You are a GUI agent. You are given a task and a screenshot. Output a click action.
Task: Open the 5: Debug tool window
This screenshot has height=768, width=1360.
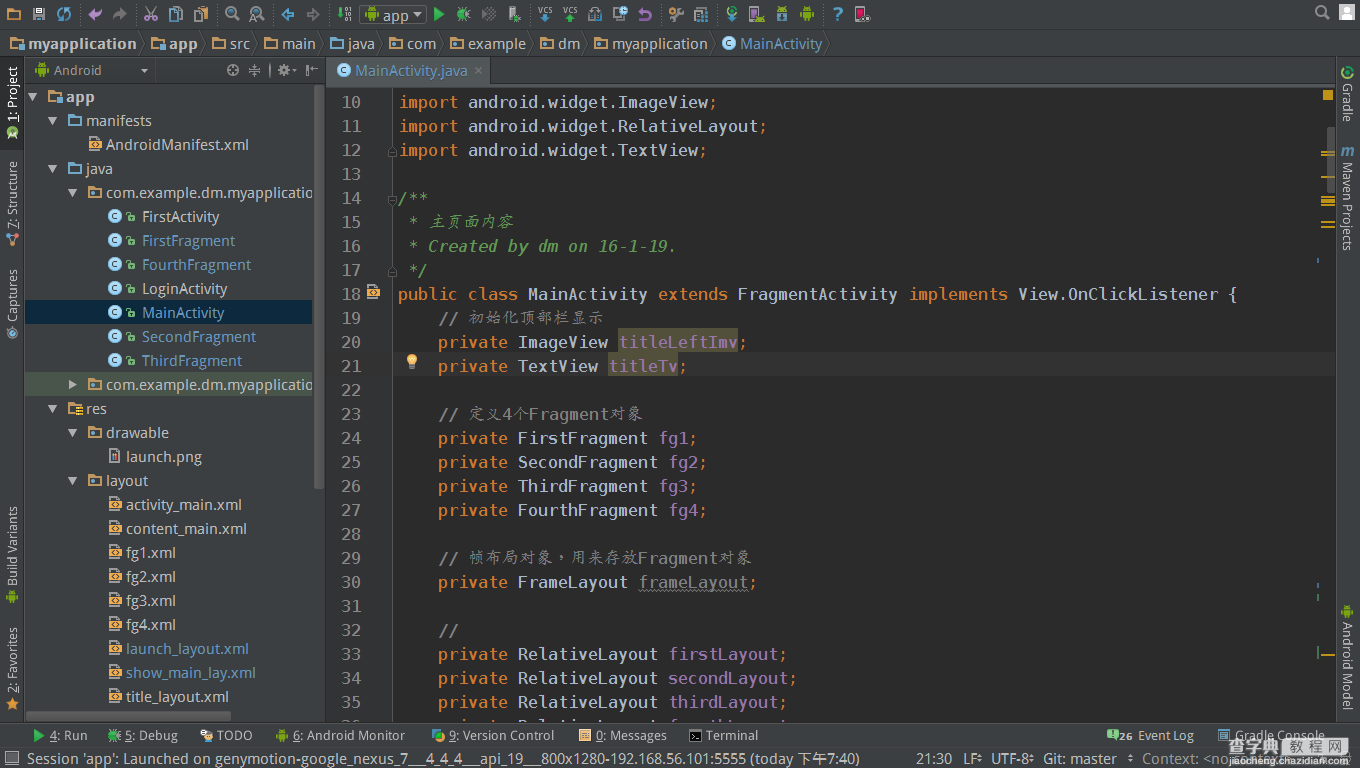coord(142,735)
